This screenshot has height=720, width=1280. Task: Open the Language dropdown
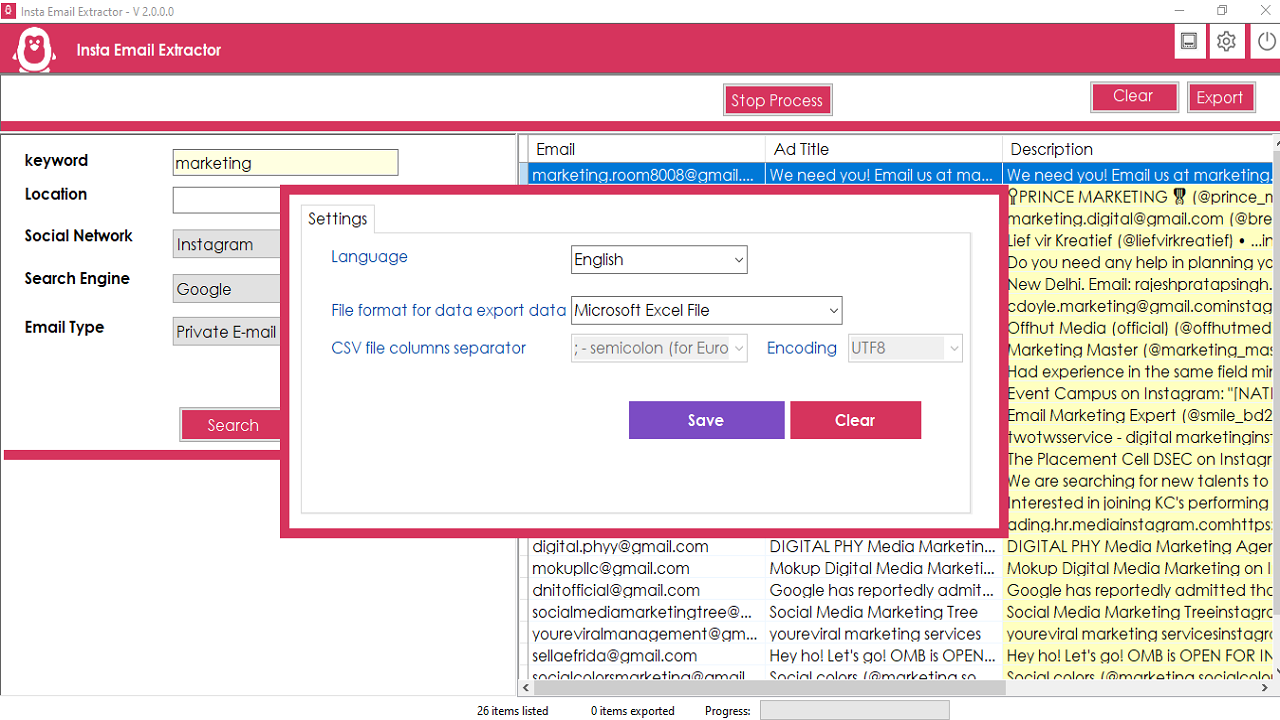click(x=658, y=259)
